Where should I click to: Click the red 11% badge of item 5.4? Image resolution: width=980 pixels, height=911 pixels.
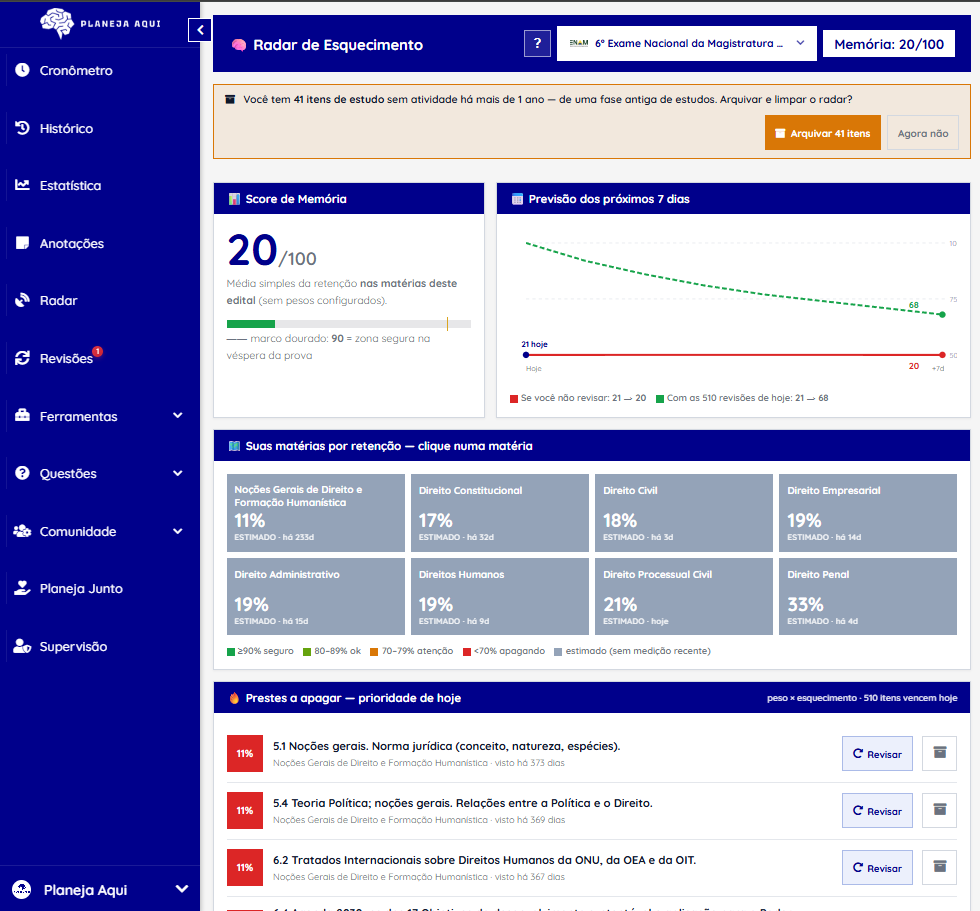pos(244,810)
